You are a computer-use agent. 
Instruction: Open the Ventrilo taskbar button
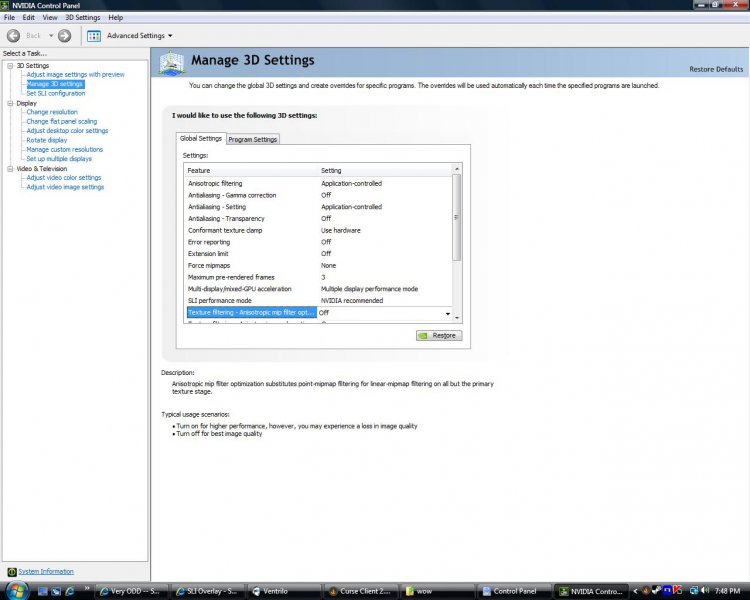pyautogui.click(x=284, y=591)
